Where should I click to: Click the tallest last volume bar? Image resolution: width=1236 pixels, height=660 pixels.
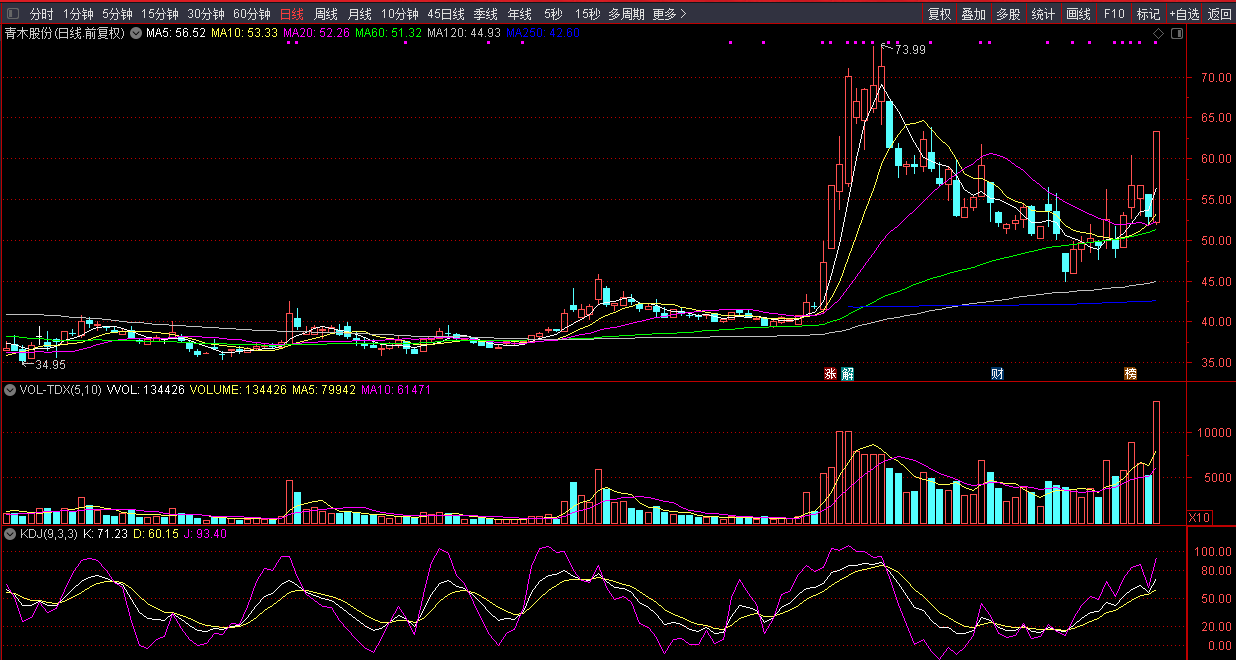click(x=1157, y=462)
